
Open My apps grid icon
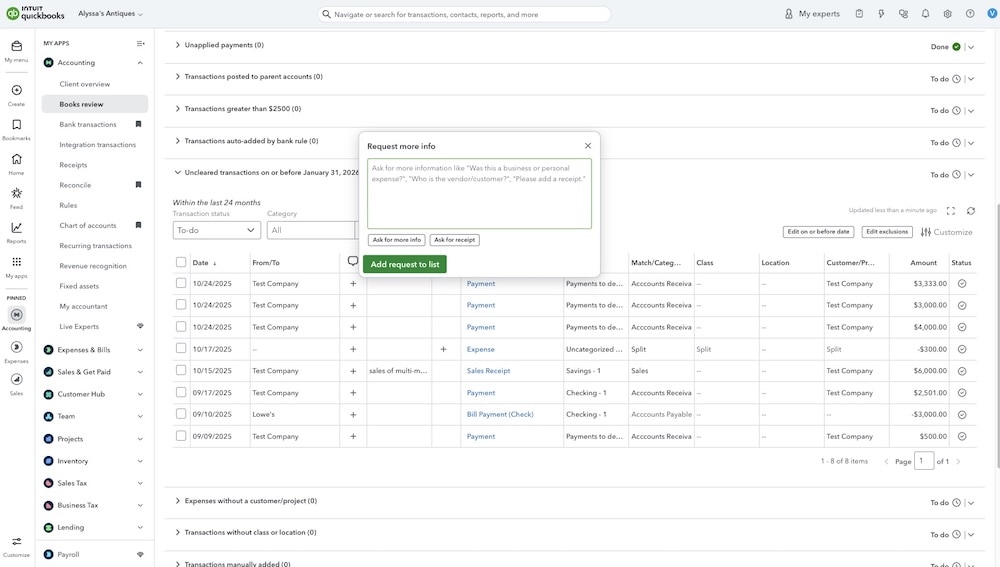click(x=17, y=261)
